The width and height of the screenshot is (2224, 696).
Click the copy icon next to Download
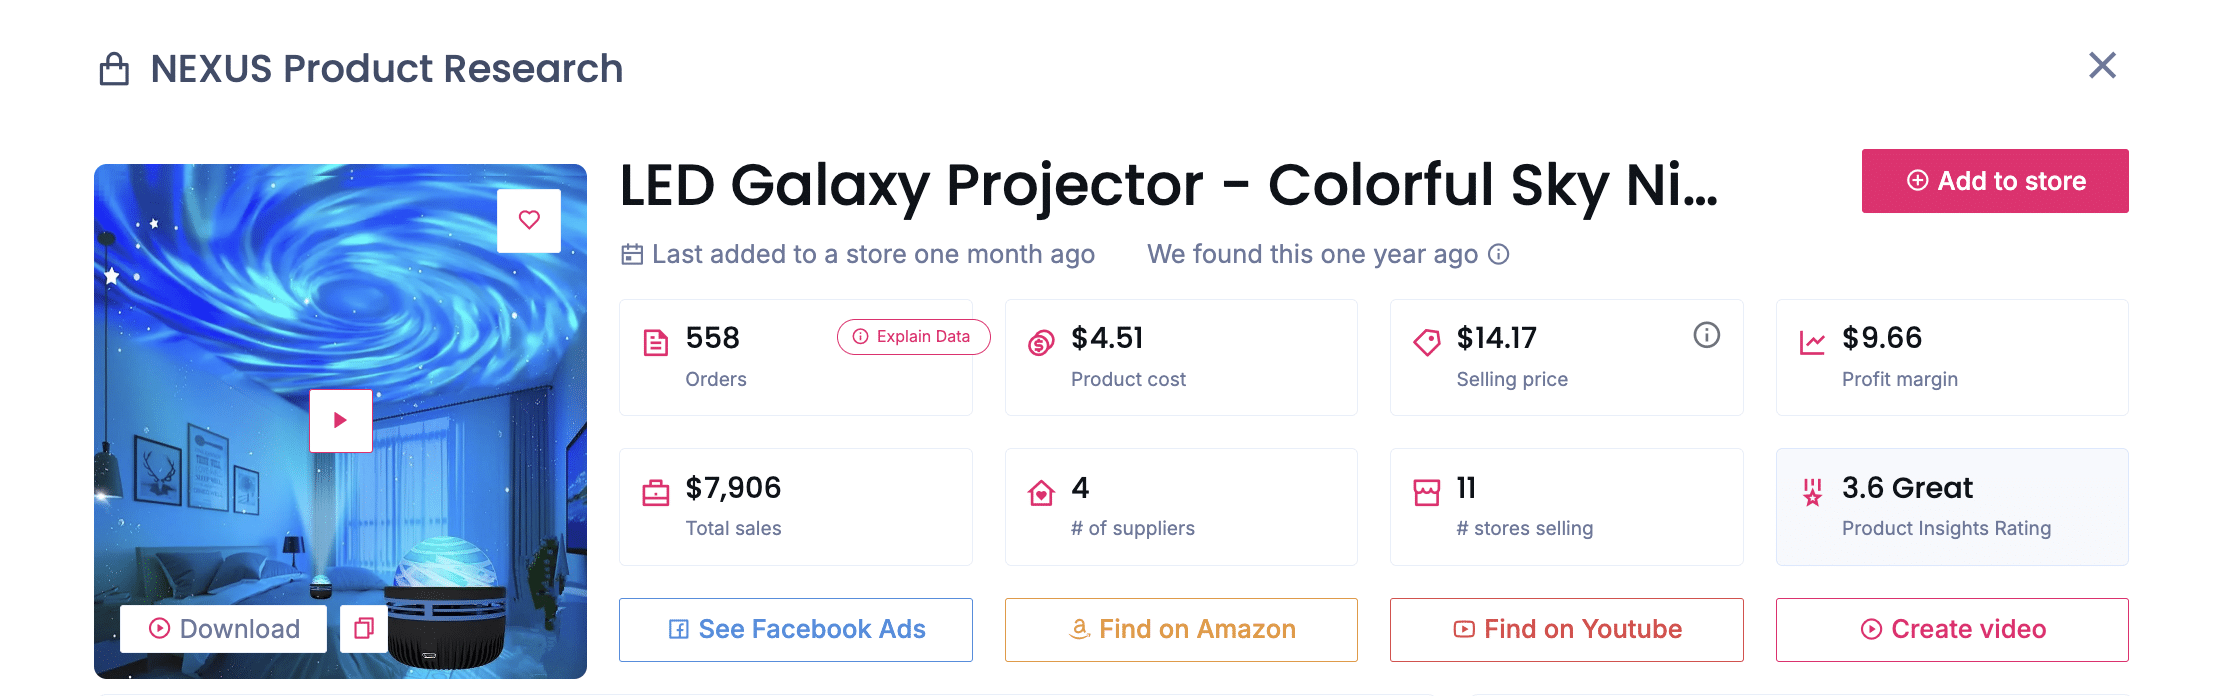[363, 628]
